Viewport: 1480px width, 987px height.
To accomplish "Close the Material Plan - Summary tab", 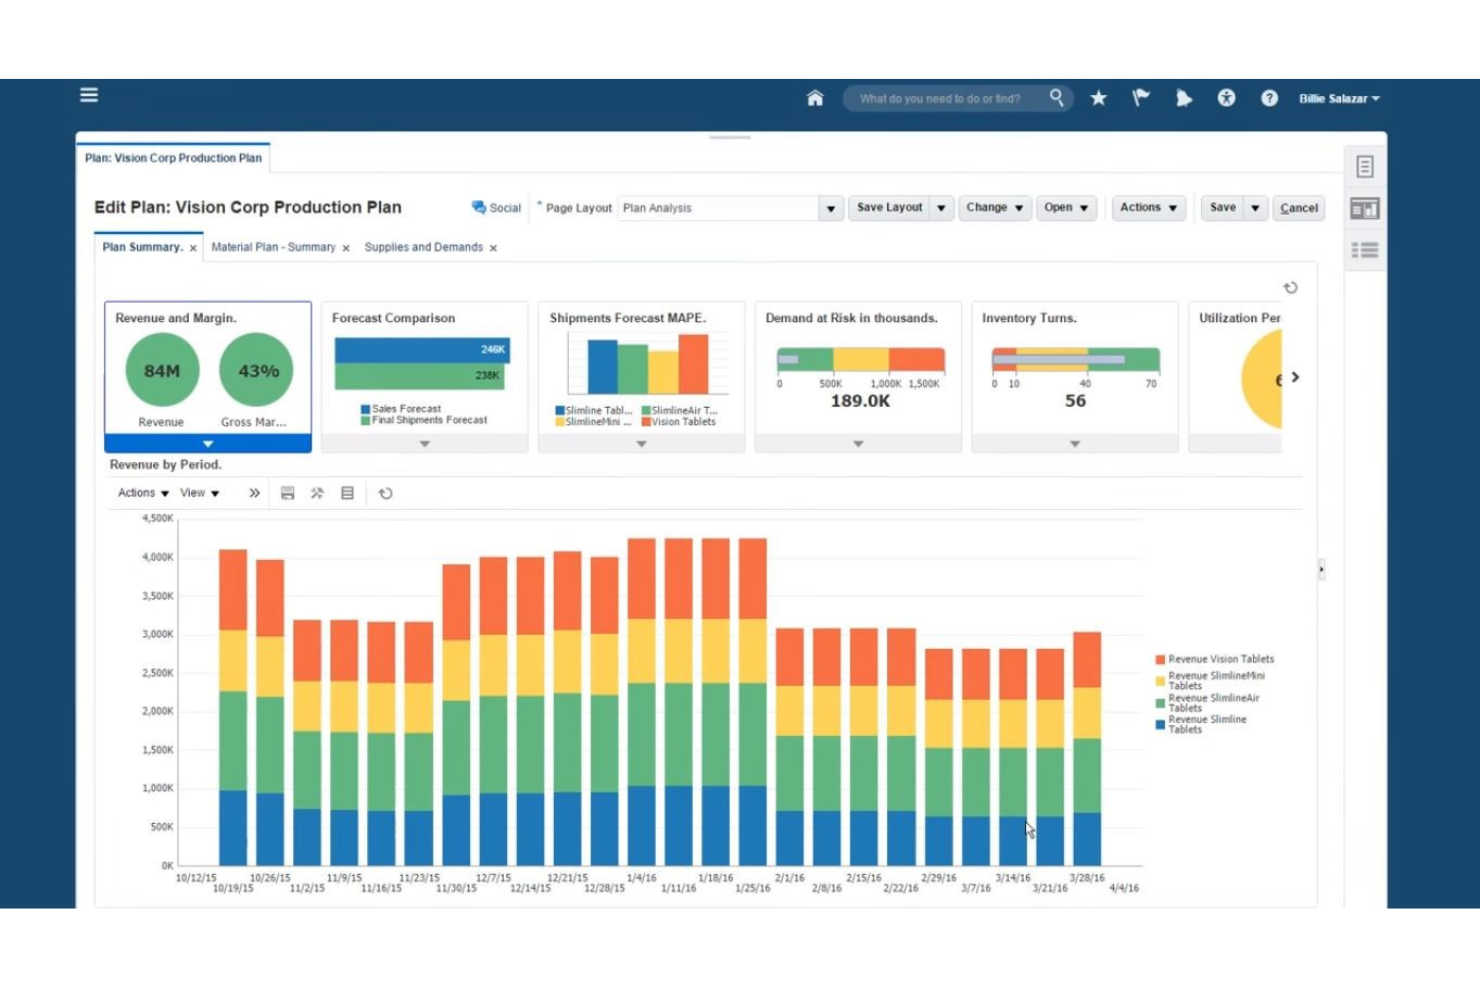I will coord(346,248).
